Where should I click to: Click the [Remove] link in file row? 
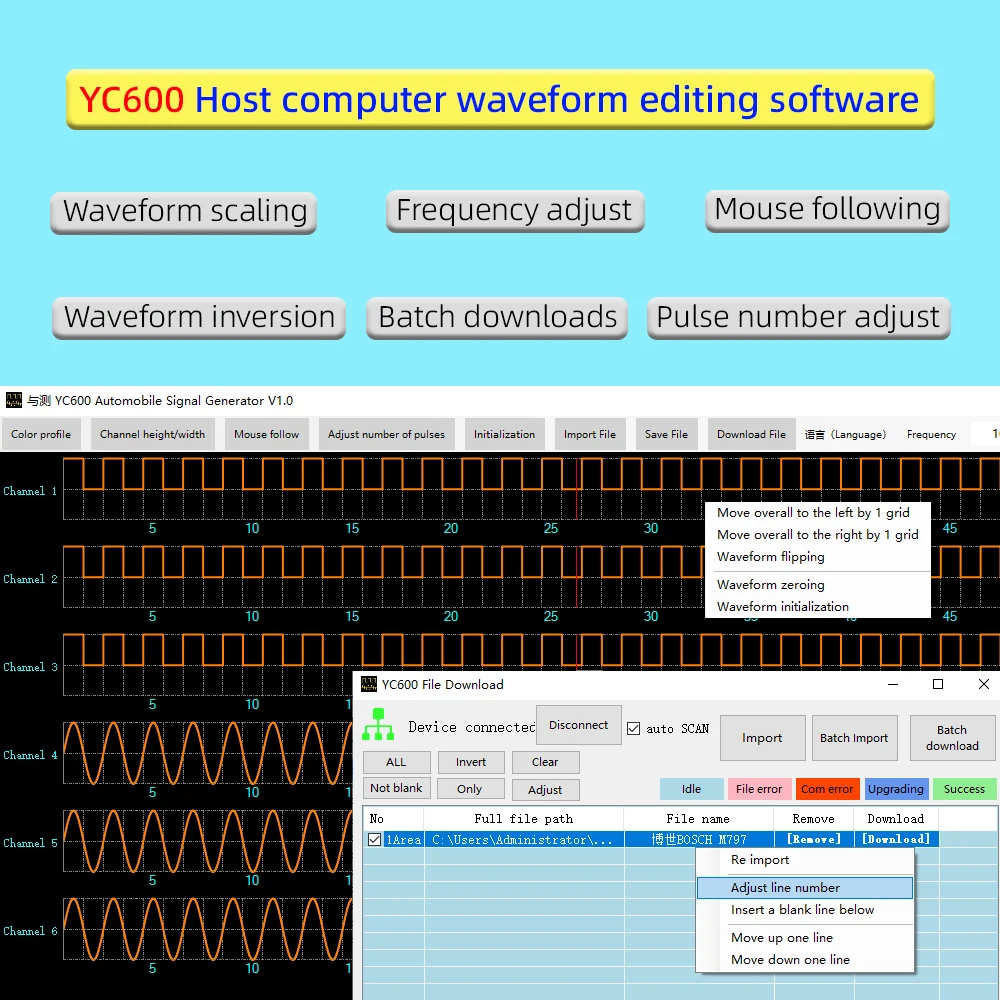[813, 840]
